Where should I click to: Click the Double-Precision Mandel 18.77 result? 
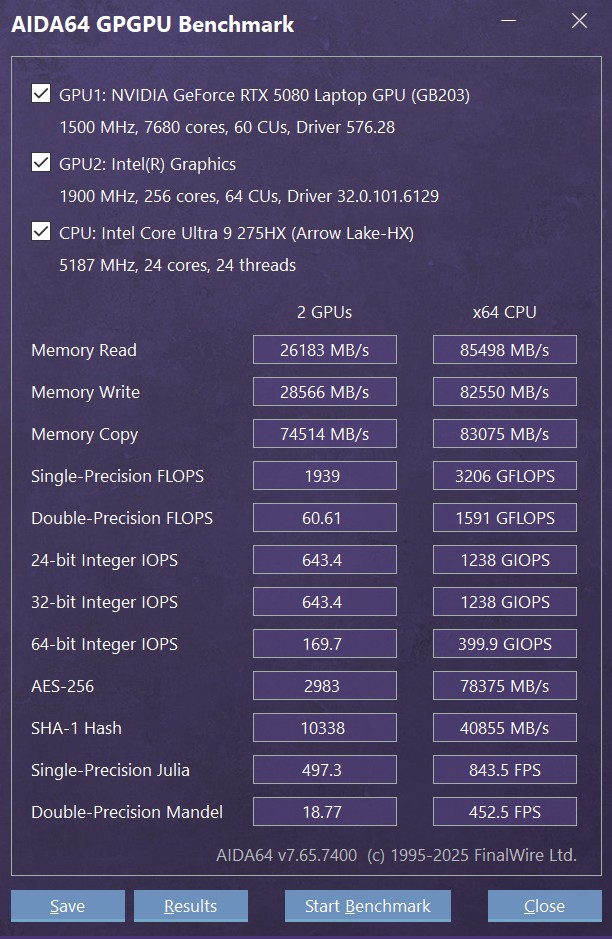(324, 812)
